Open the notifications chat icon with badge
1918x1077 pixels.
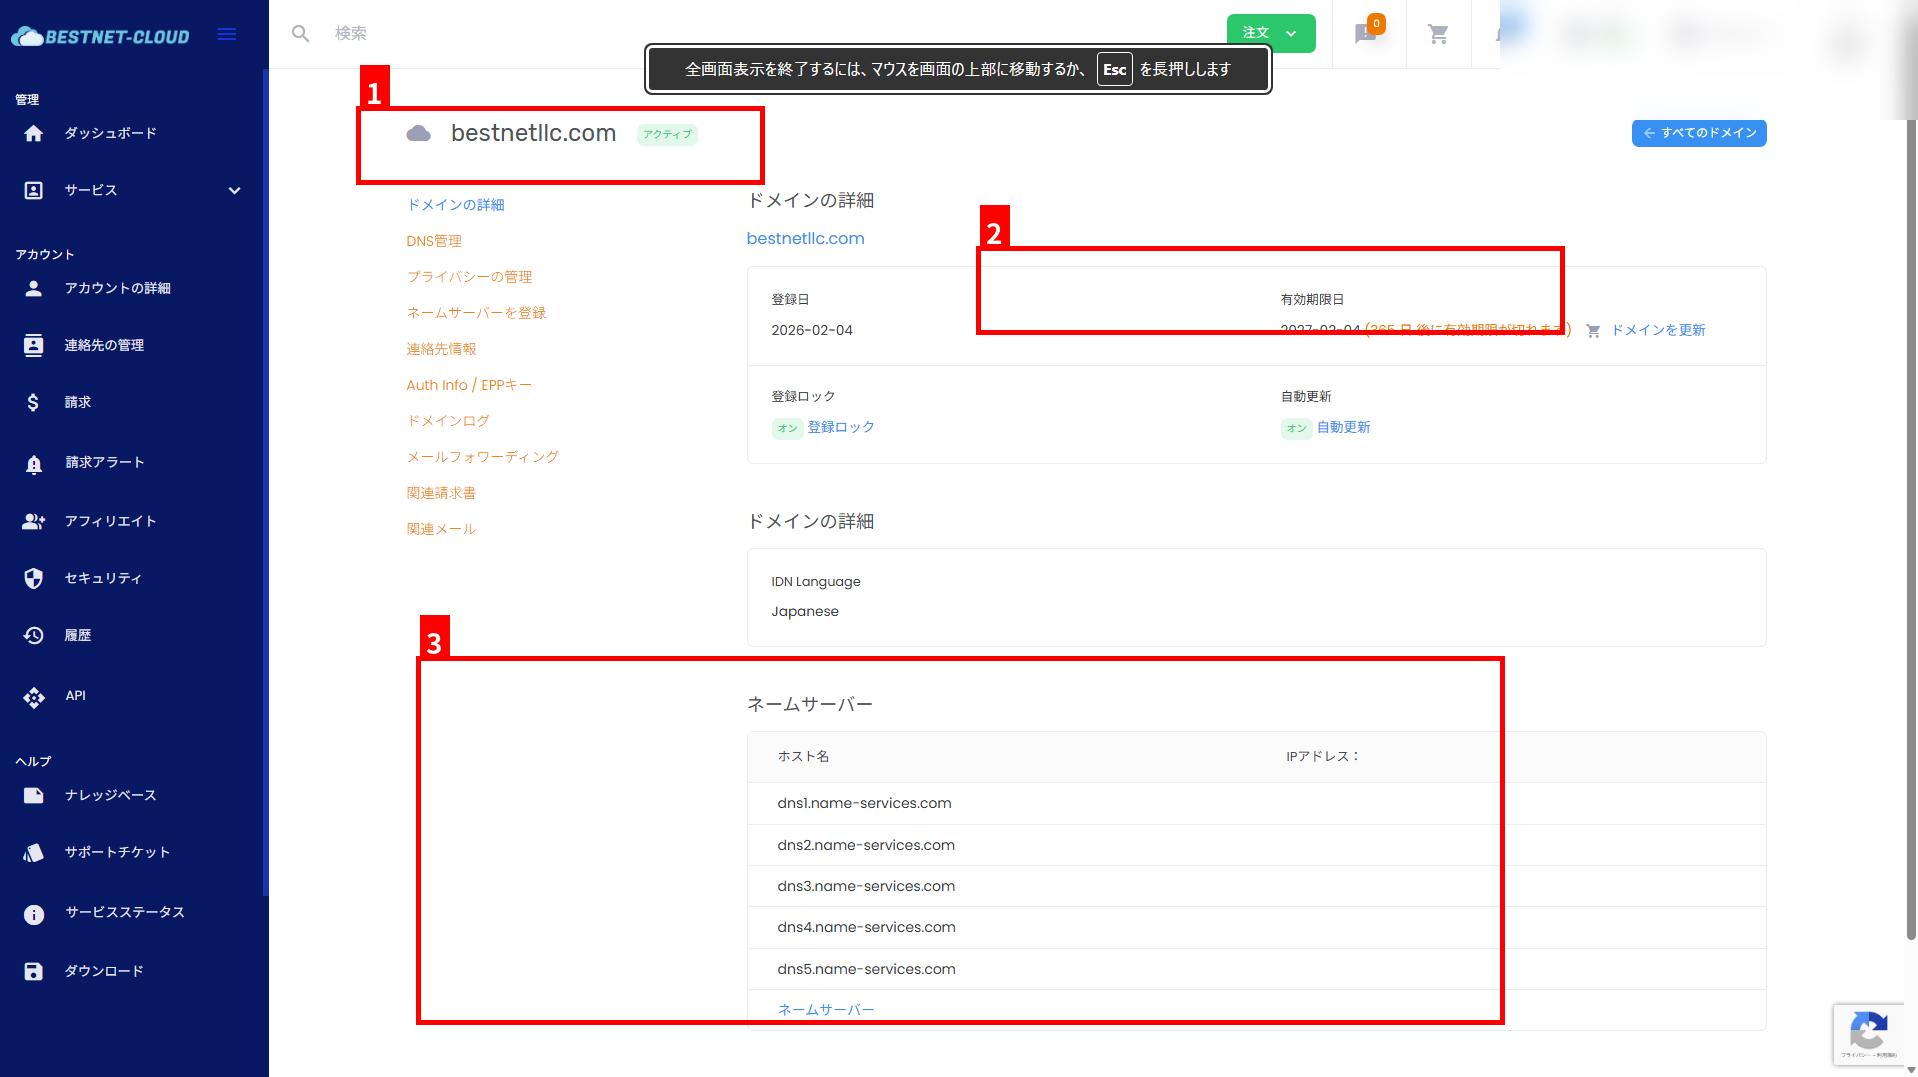pos(1366,34)
